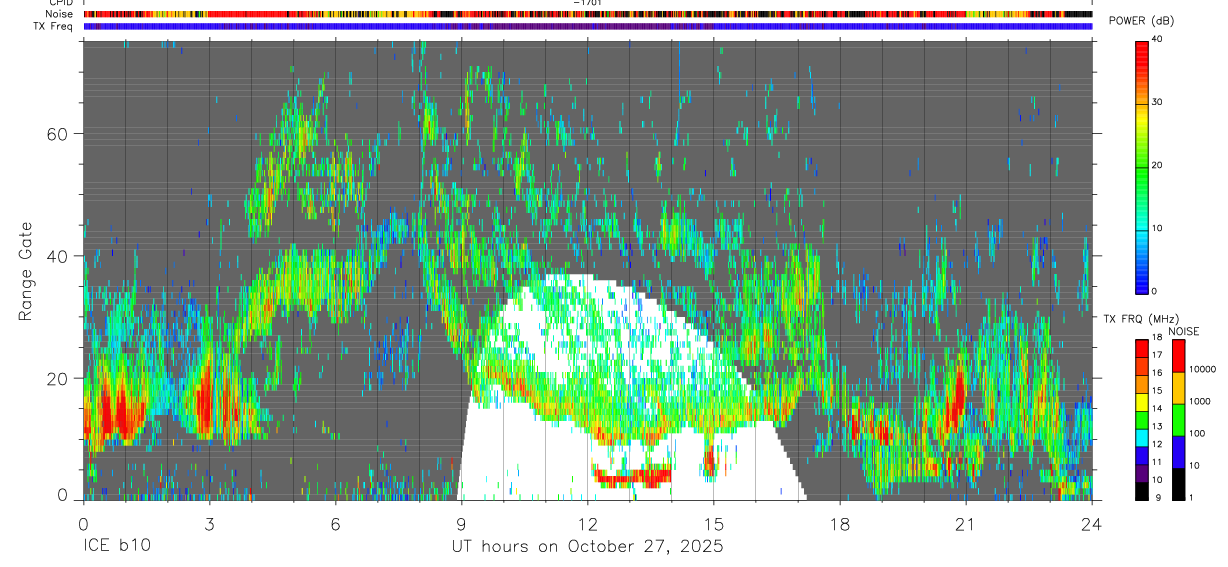Screen dimensions: 1228x567
Task: Click the orange swatch in NOISE legend
Action: [x=1178, y=388]
